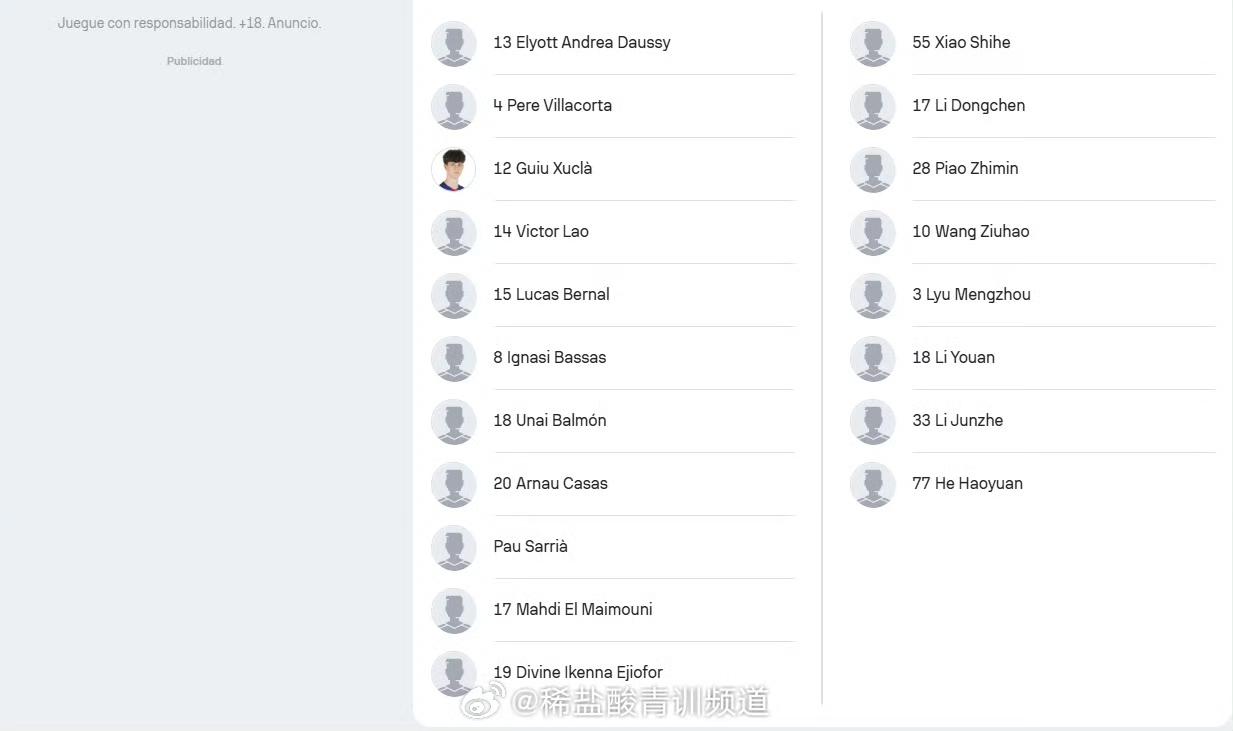Click Guiu Xuclà's player photo
This screenshot has height=731, width=1233.
tap(453, 169)
